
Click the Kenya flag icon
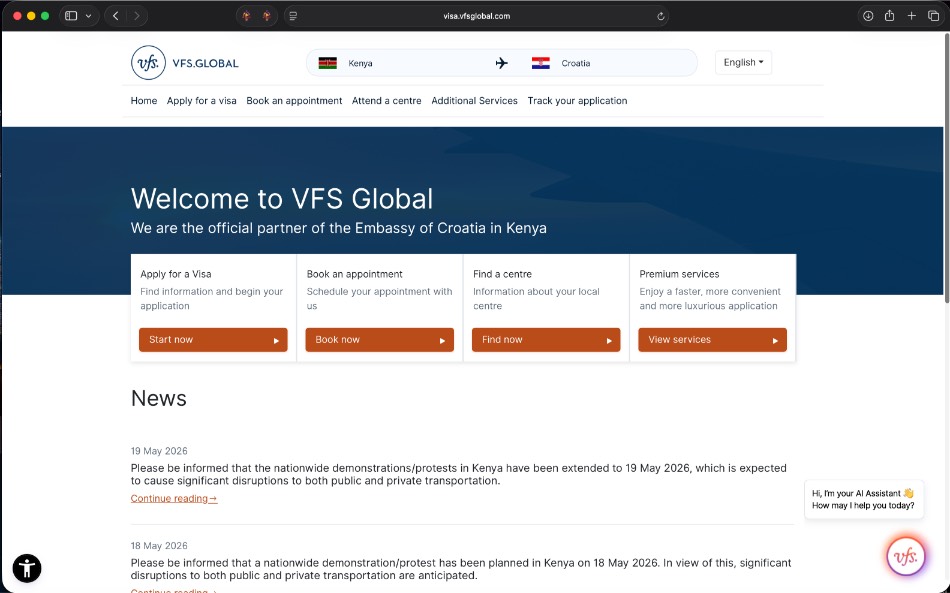pyautogui.click(x=328, y=63)
